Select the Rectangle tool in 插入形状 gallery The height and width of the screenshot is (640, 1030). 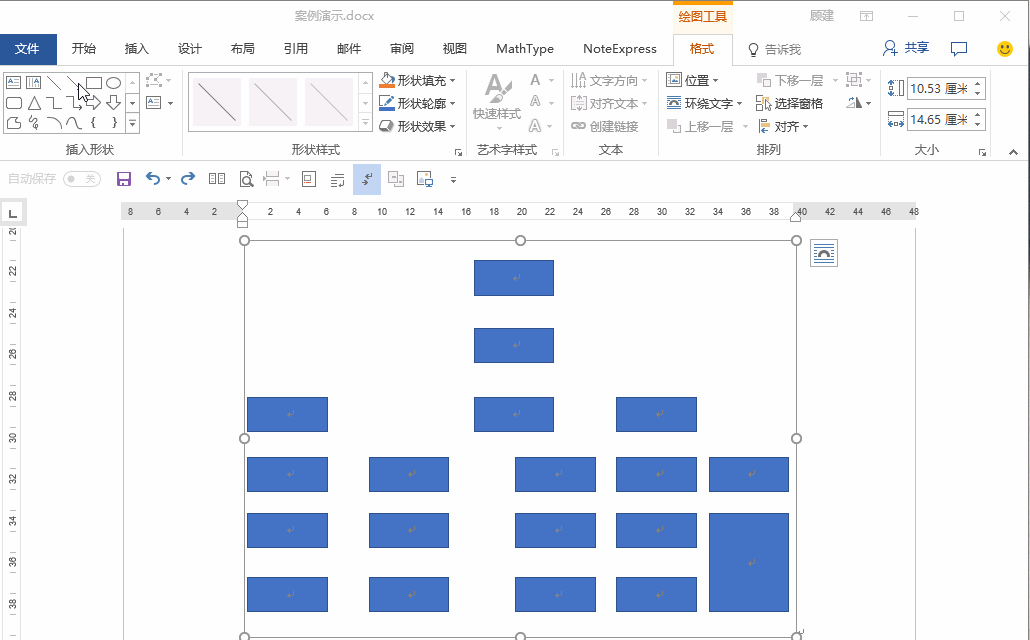click(94, 82)
